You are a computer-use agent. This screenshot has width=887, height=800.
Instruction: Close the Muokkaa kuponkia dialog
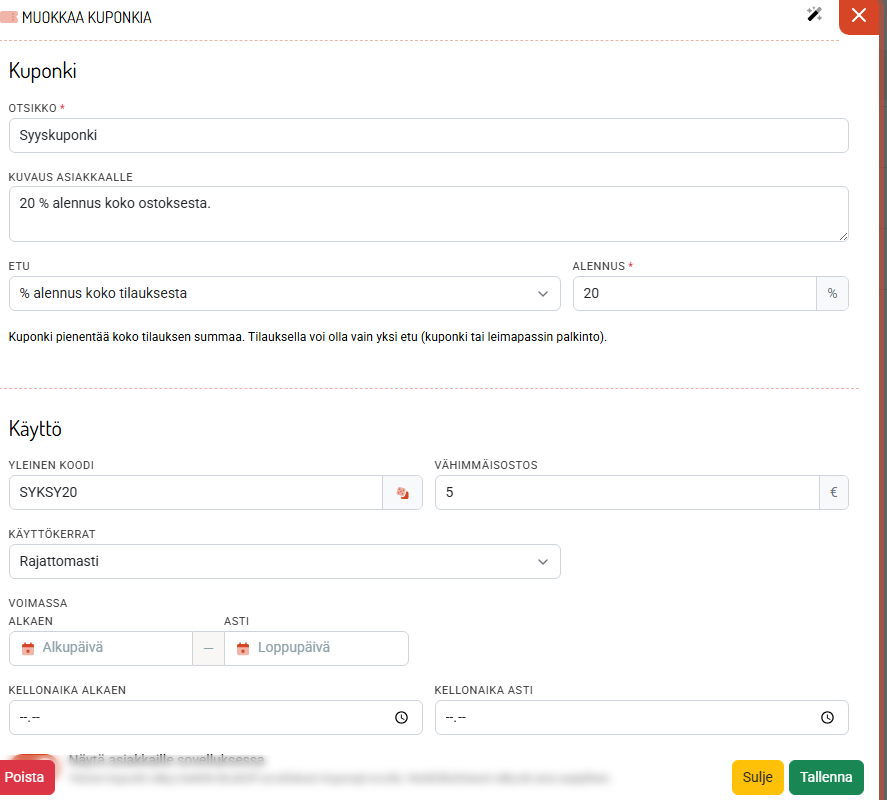pos(859,15)
